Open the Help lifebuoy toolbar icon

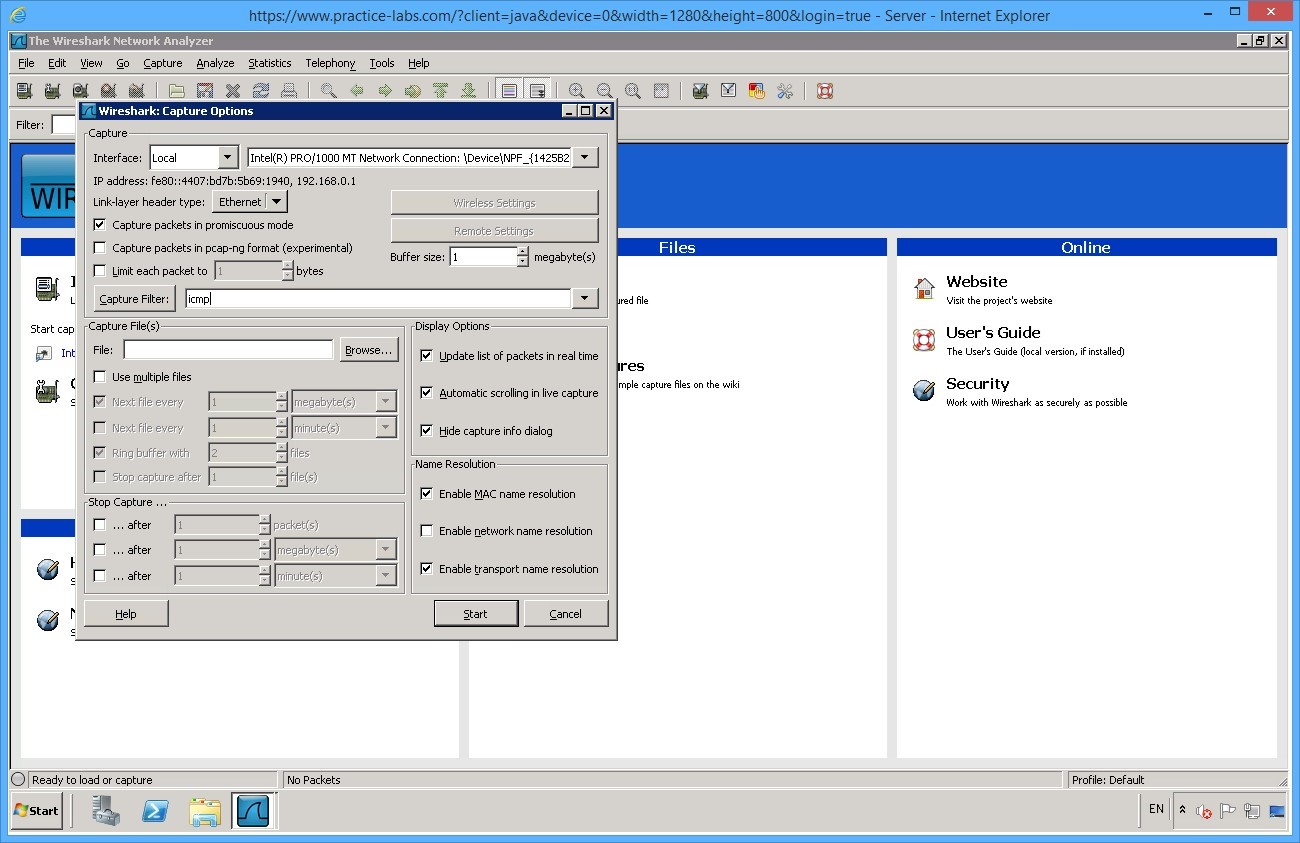(825, 91)
